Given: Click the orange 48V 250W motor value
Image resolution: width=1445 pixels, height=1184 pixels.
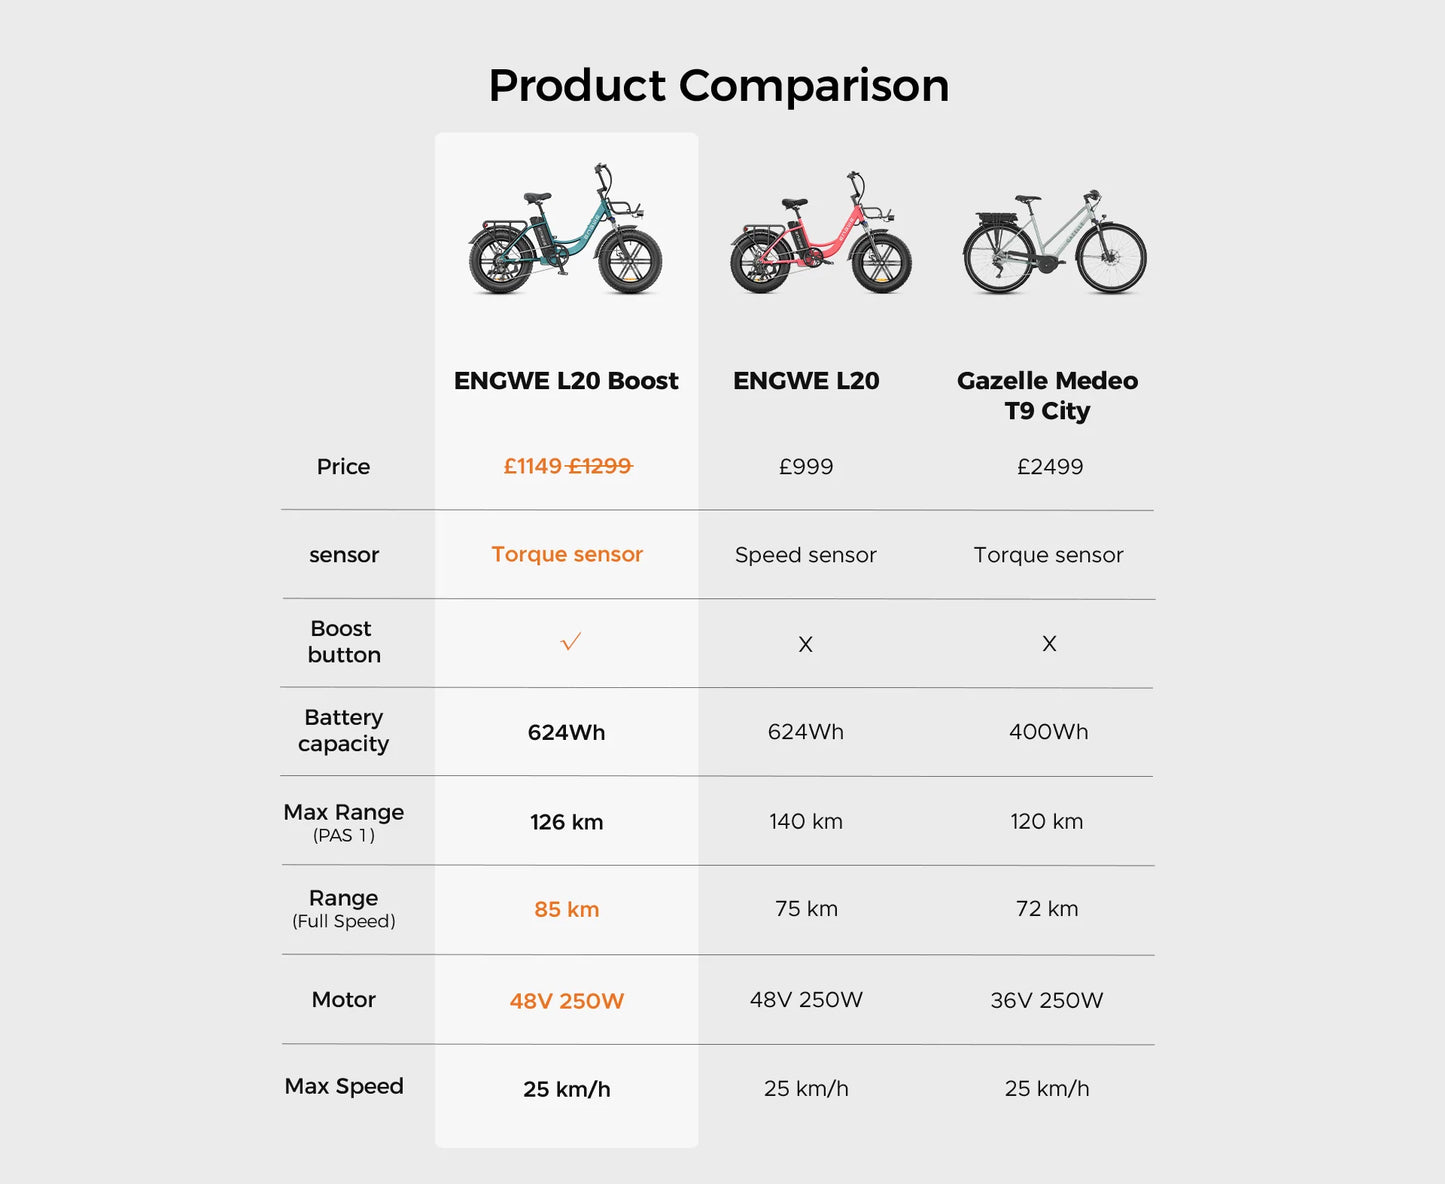Looking at the screenshot, I should click(566, 1001).
